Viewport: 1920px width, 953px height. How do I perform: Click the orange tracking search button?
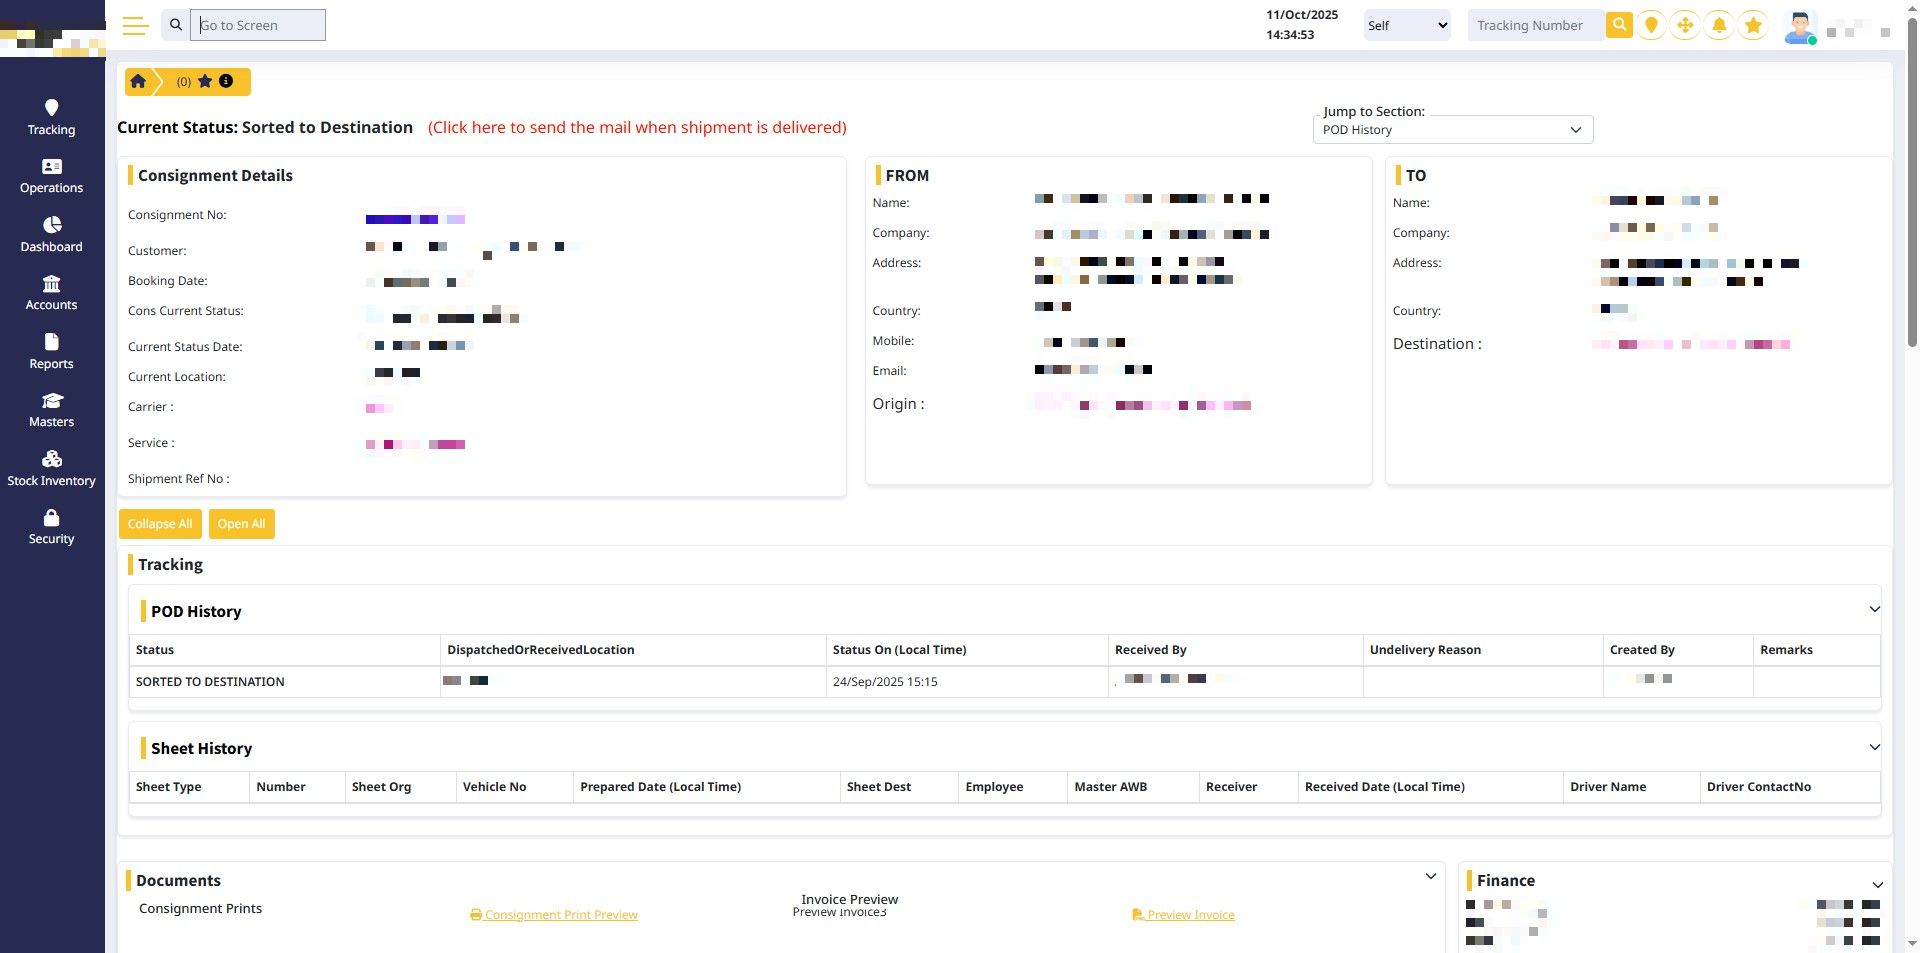[1619, 25]
